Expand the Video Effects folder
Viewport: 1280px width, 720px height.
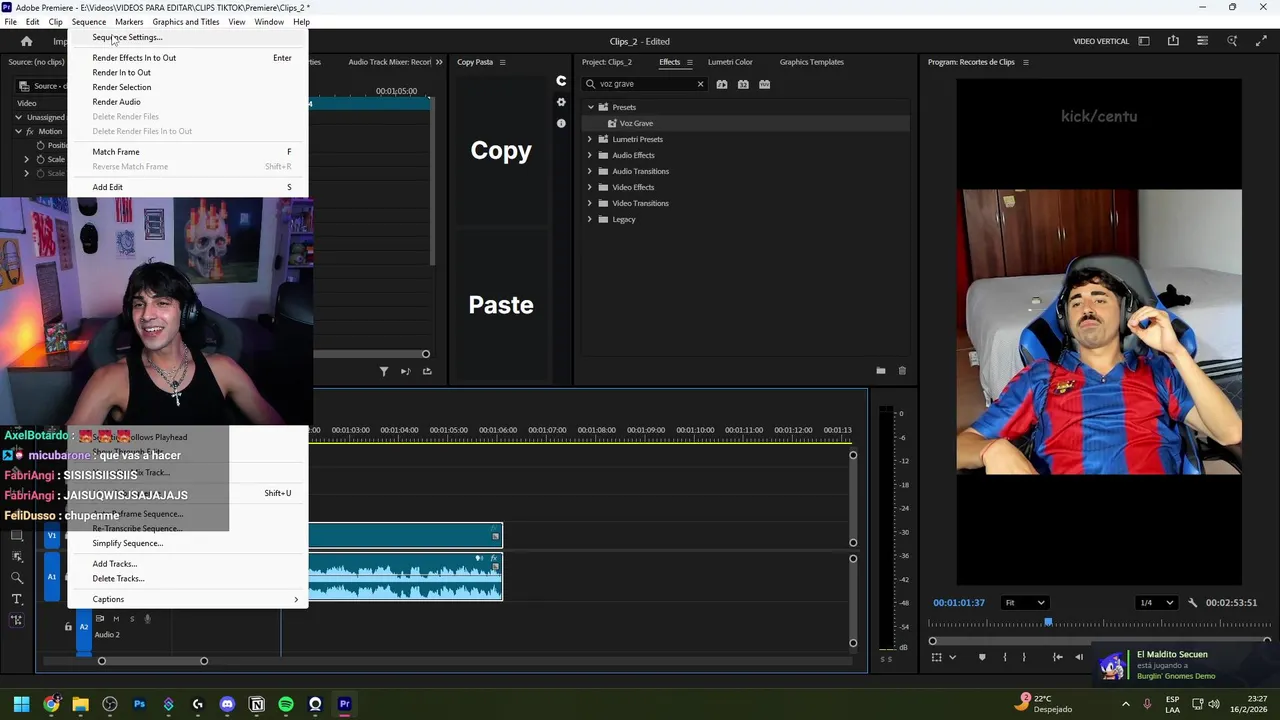pyautogui.click(x=590, y=187)
